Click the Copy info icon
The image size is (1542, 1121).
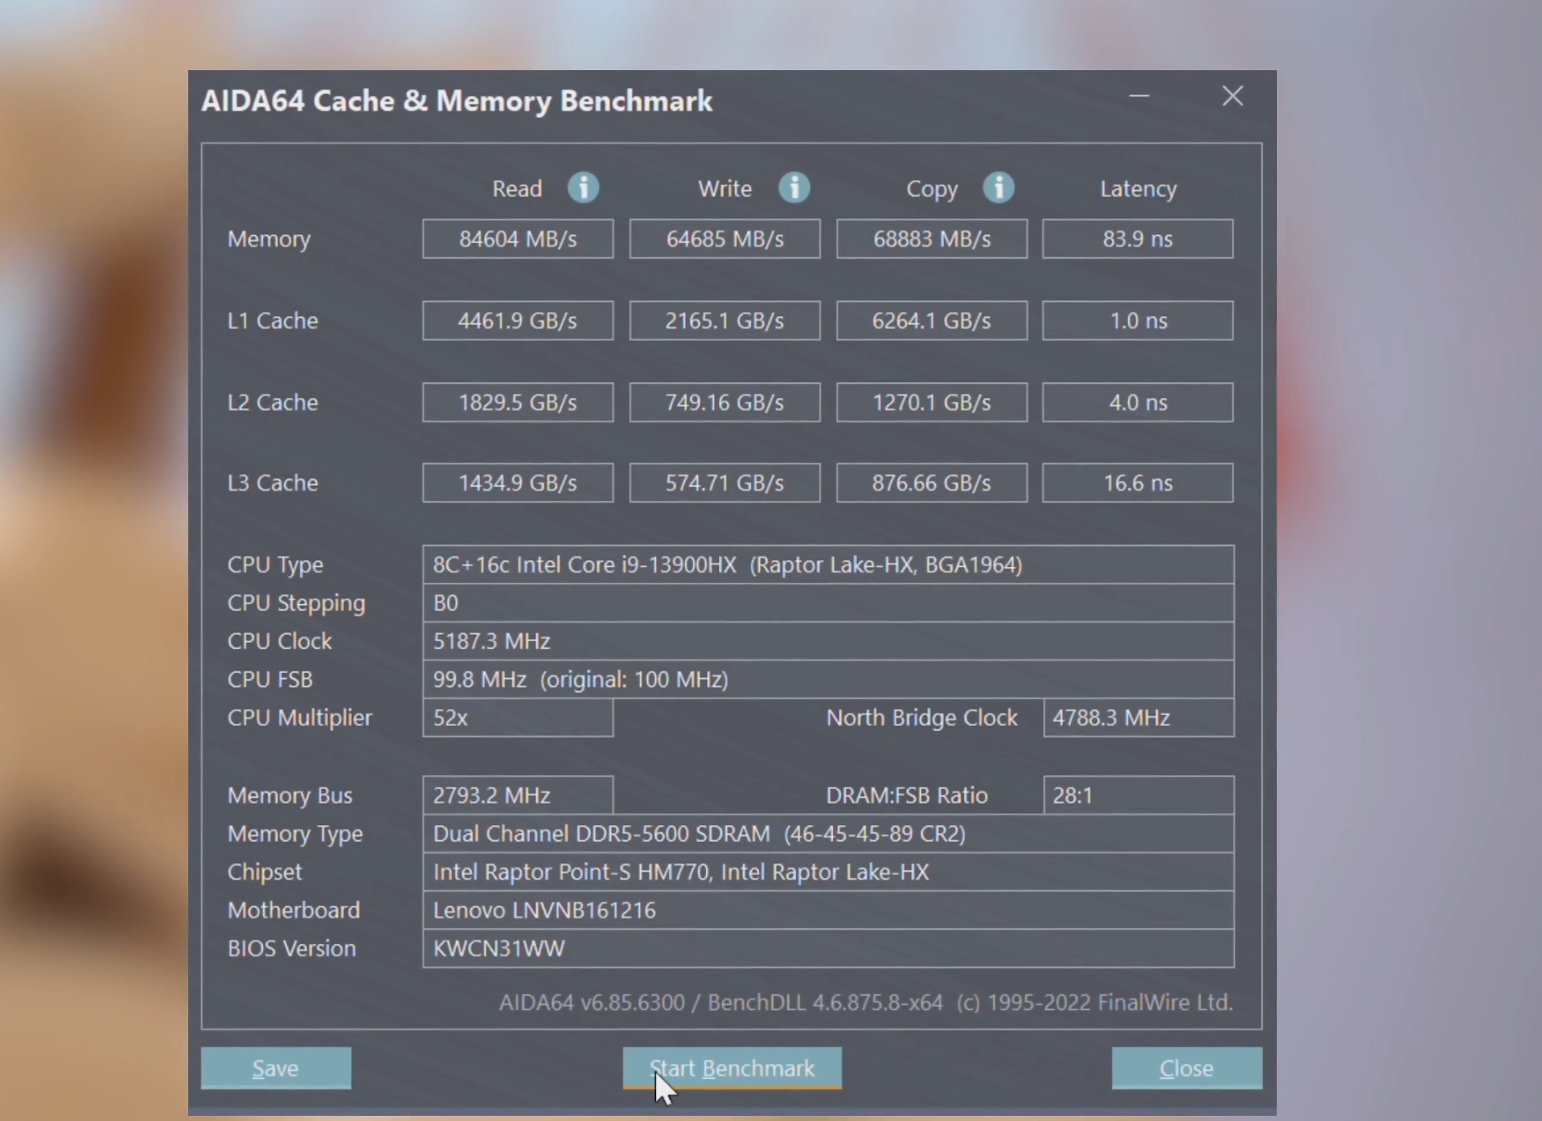[998, 187]
